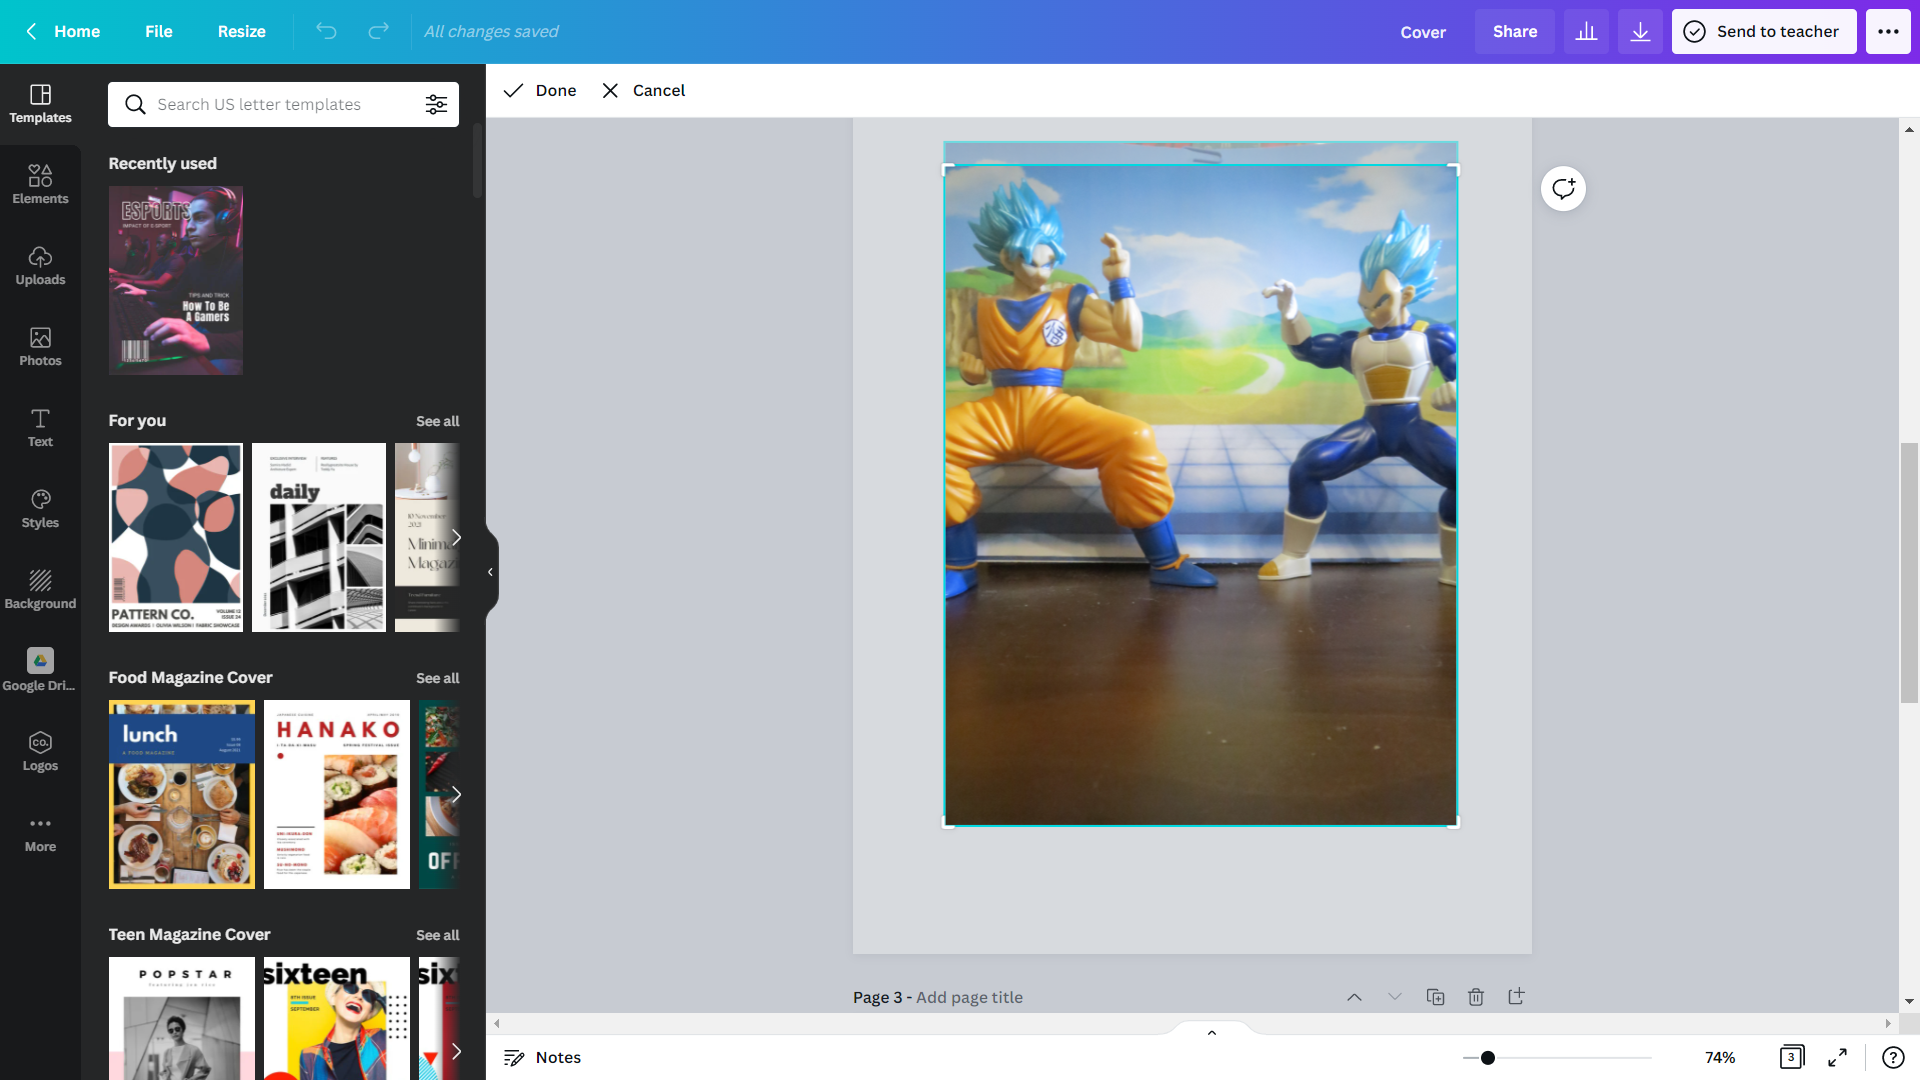The height and width of the screenshot is (1080, 1920).
Task: Go back using the Home arrow icon
Action: point(32,31)
